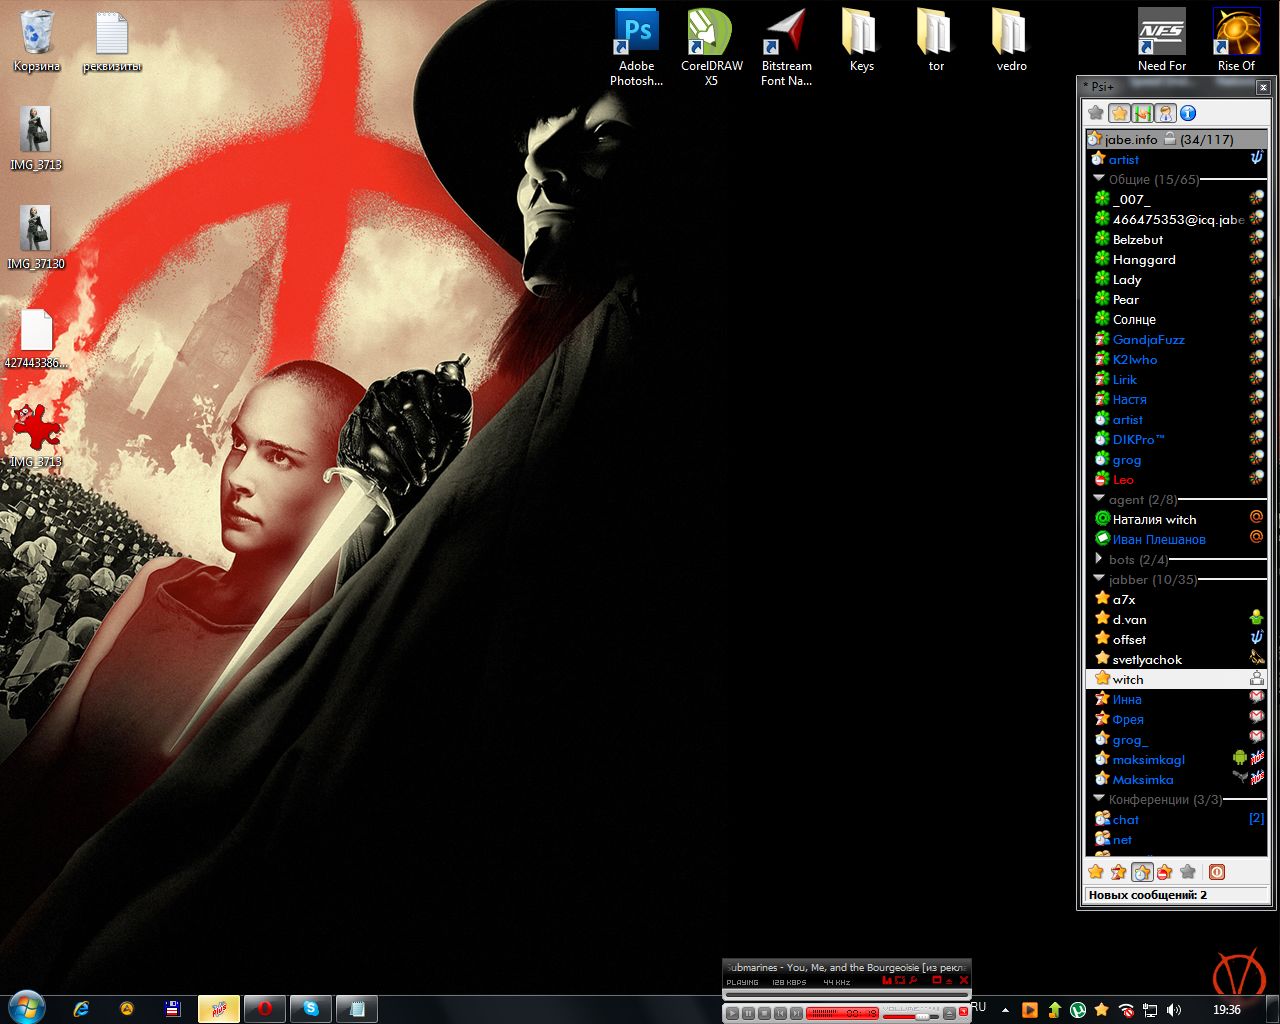The width and height of the screenshot is (1280, 1024).
Task: Stop playback in the media player
Action: pyautogui.click(x=764, y=1013)
